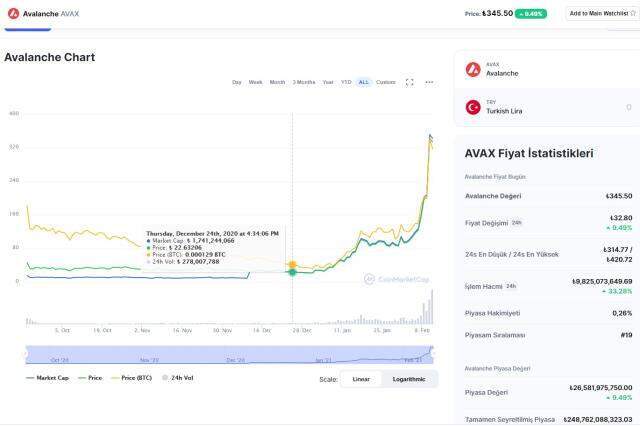Image resolution: width=640 pixels, height=426 pixels.
Task: Click the tooltip 24h Vol ₺278,007,788 line
Action: [183, 262]
